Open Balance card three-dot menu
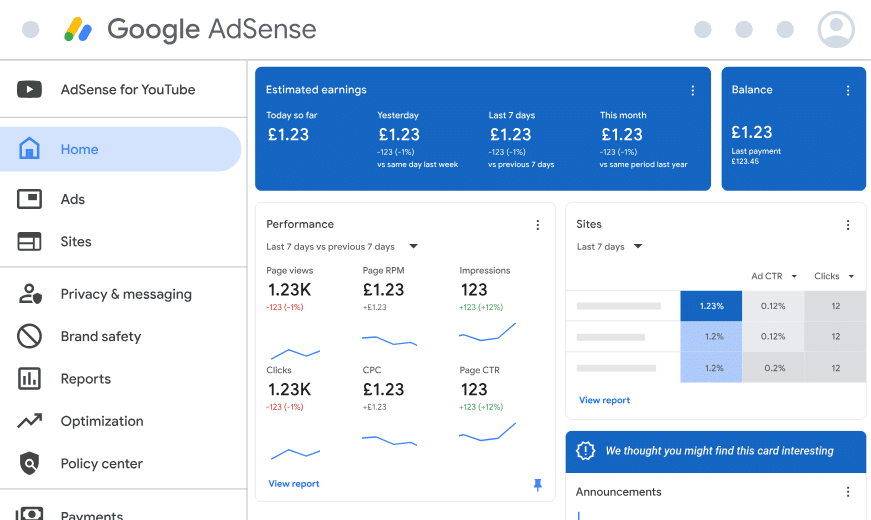 point(848,91)
